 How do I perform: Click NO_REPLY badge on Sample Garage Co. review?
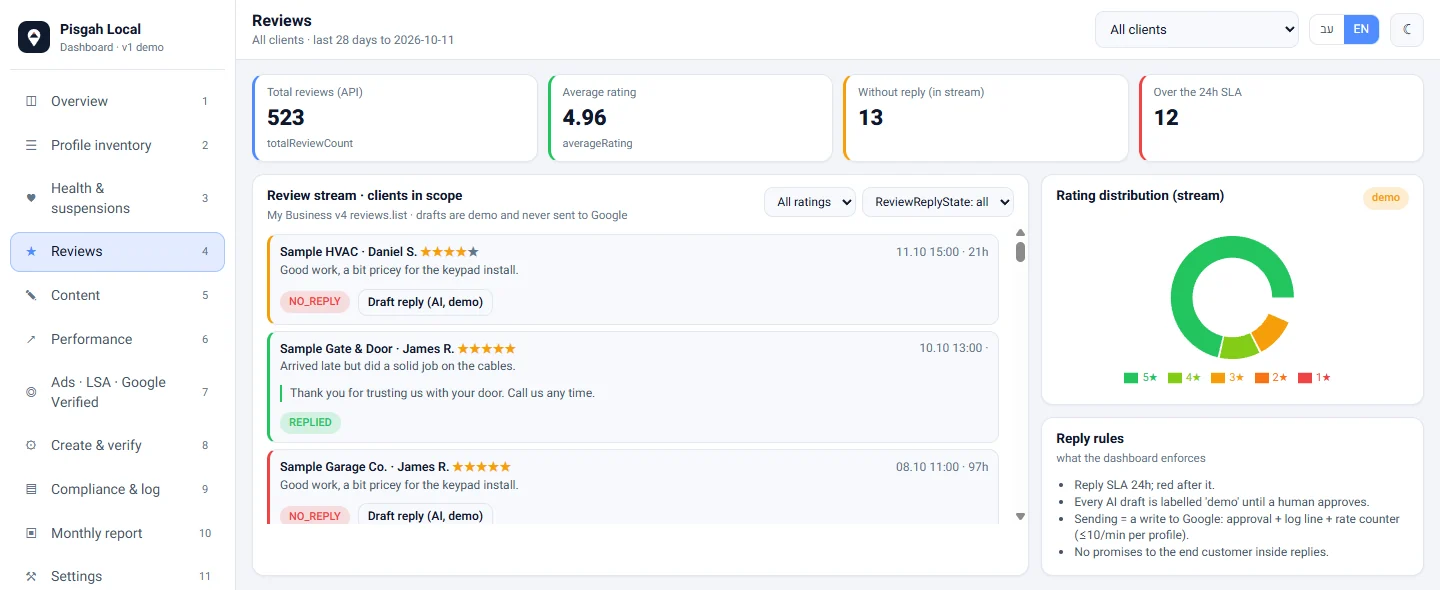pyautogui.click(x=315, y=516)
